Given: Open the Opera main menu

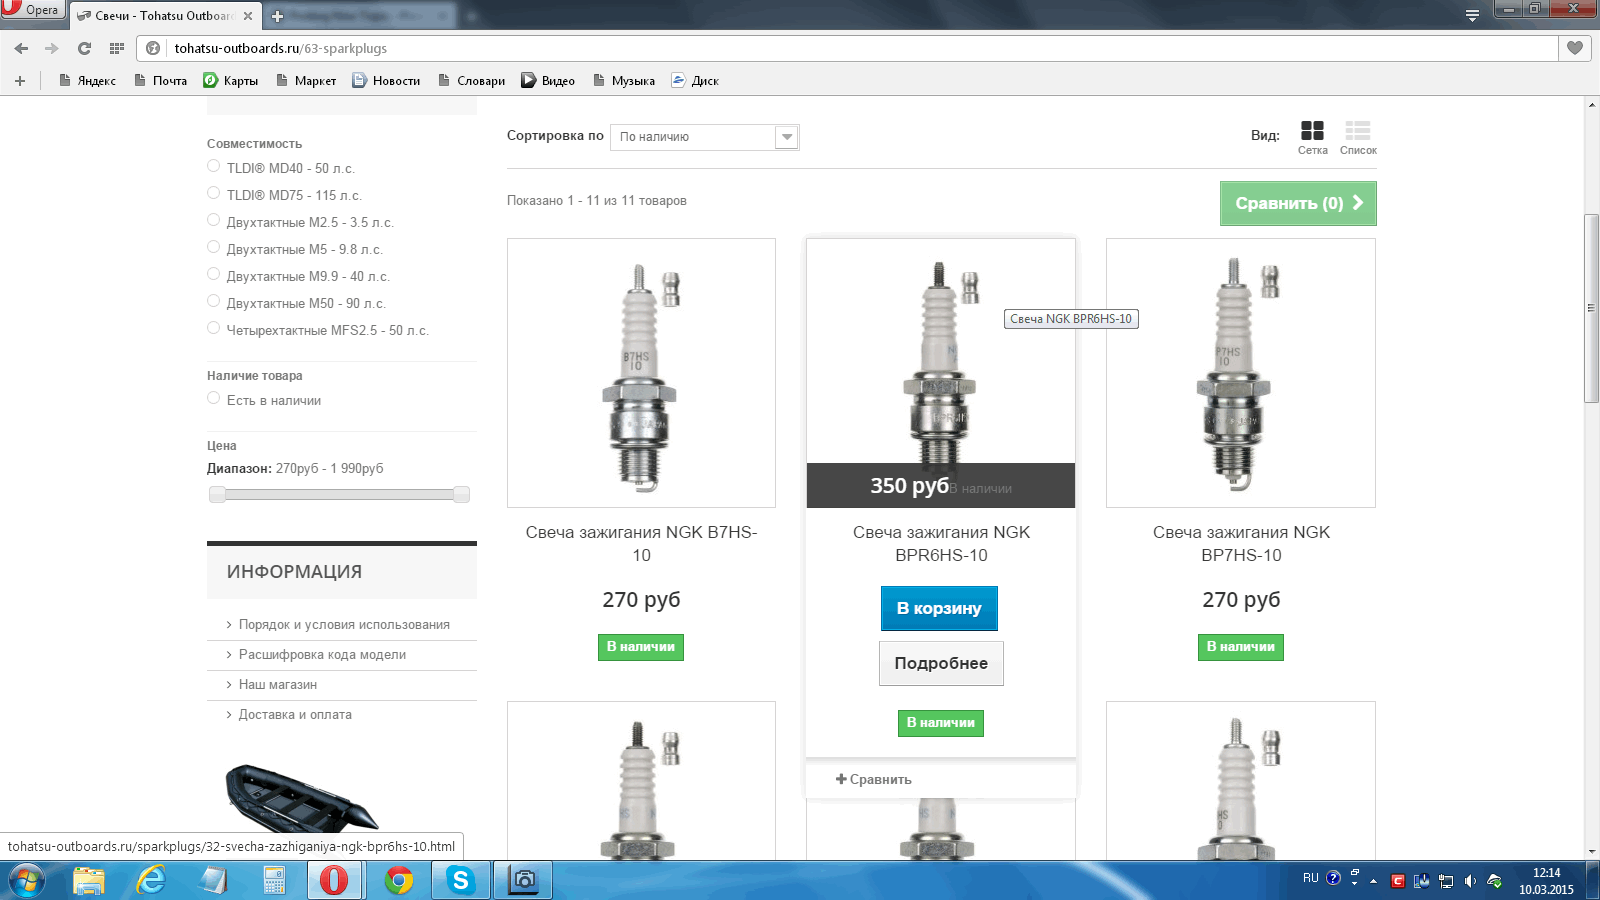Looking at the screenshot, I should [32, 10].
